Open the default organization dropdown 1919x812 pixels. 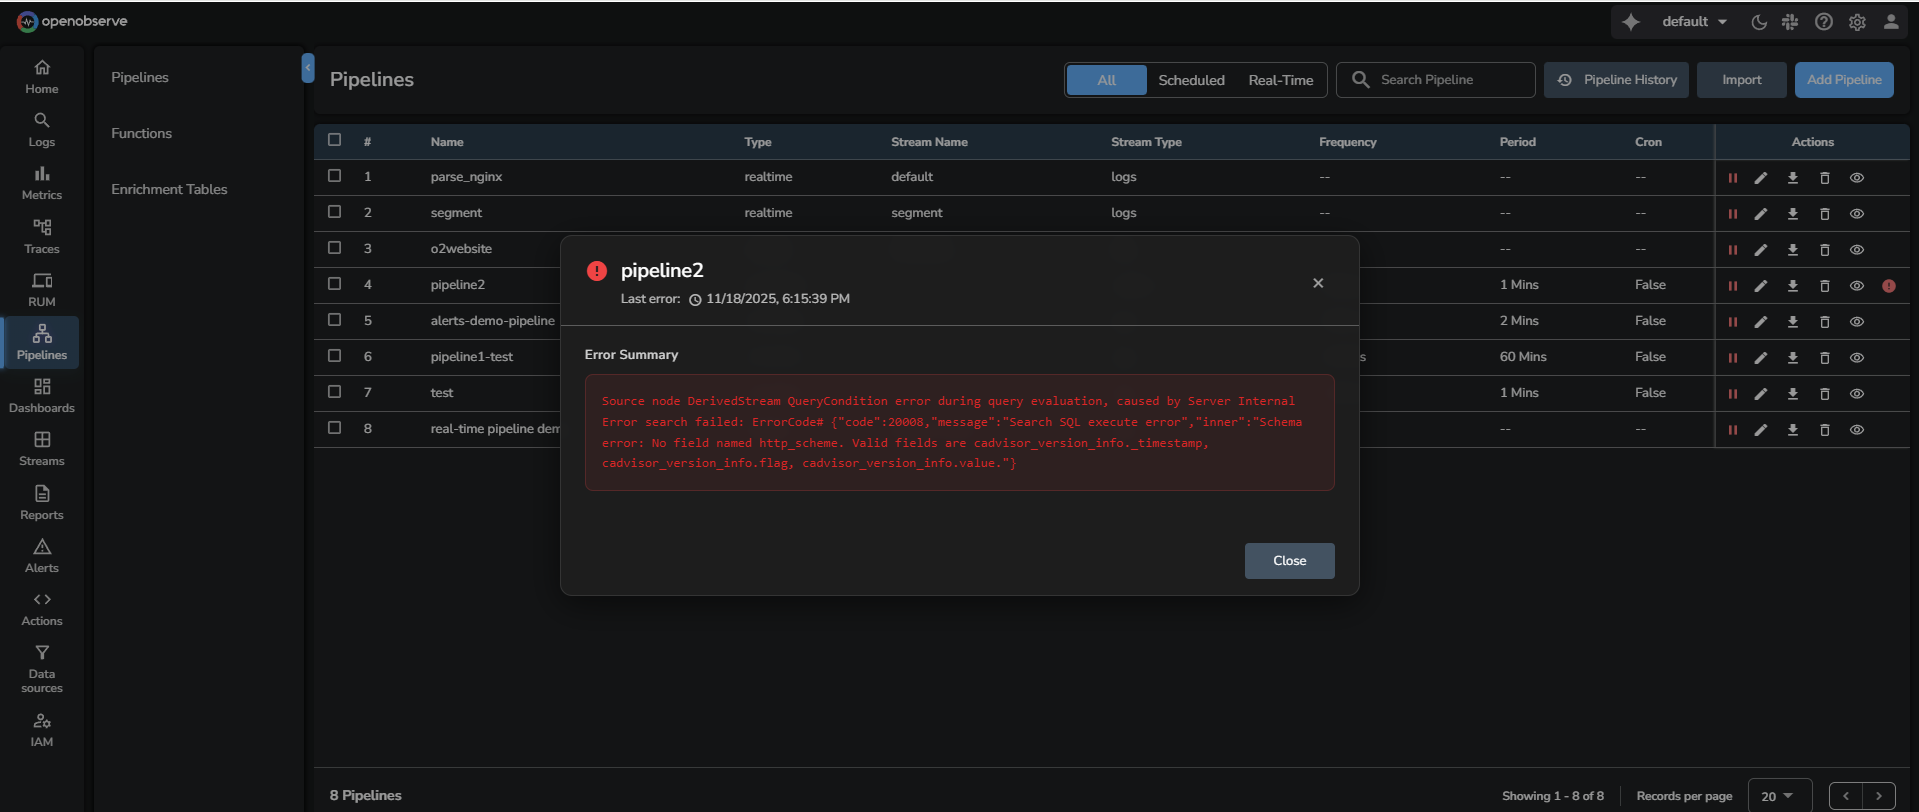[x=1694, y=22]
